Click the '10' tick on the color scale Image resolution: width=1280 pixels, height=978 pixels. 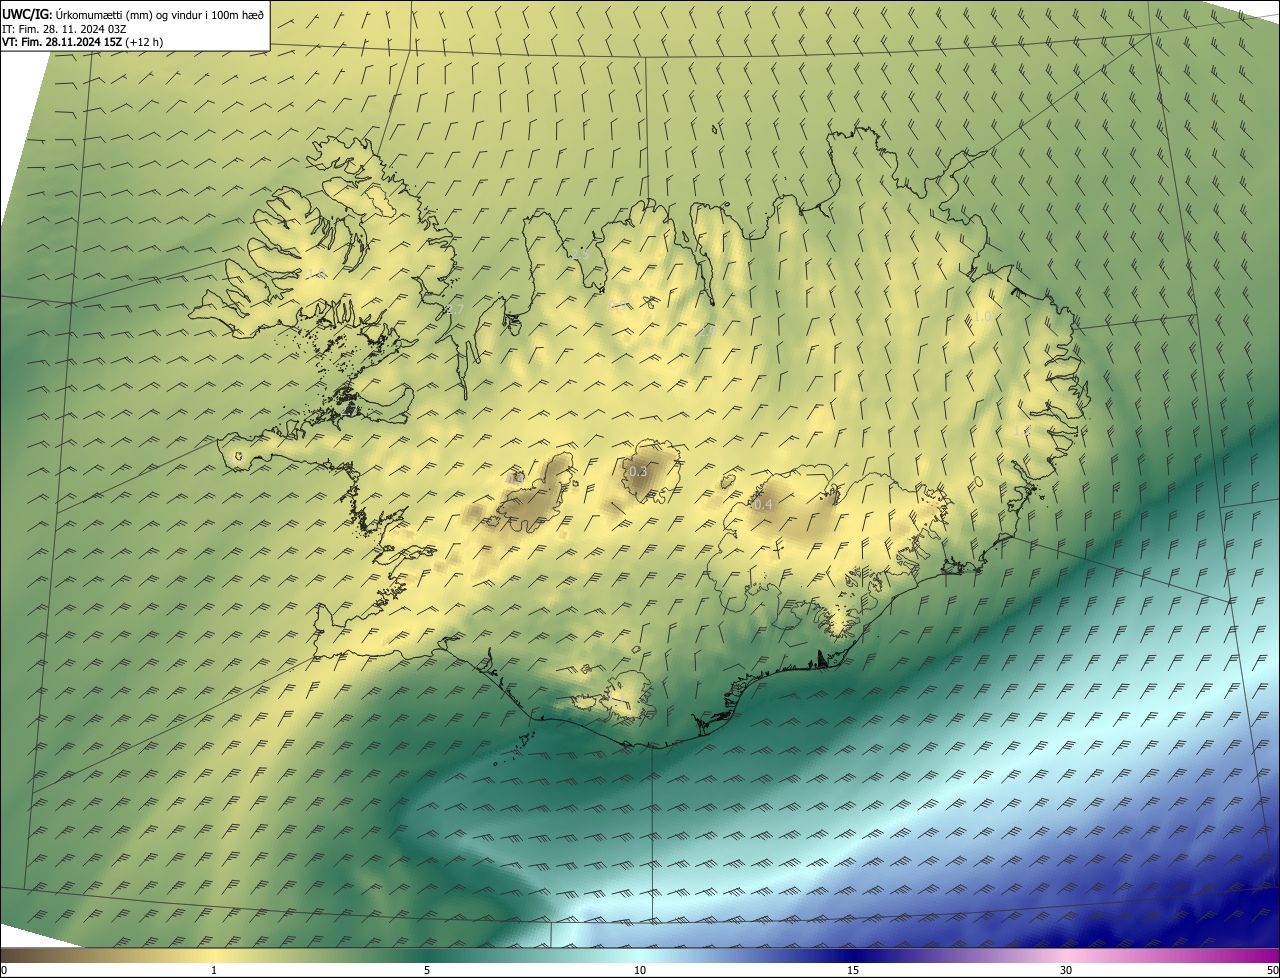tap(640, 970)
